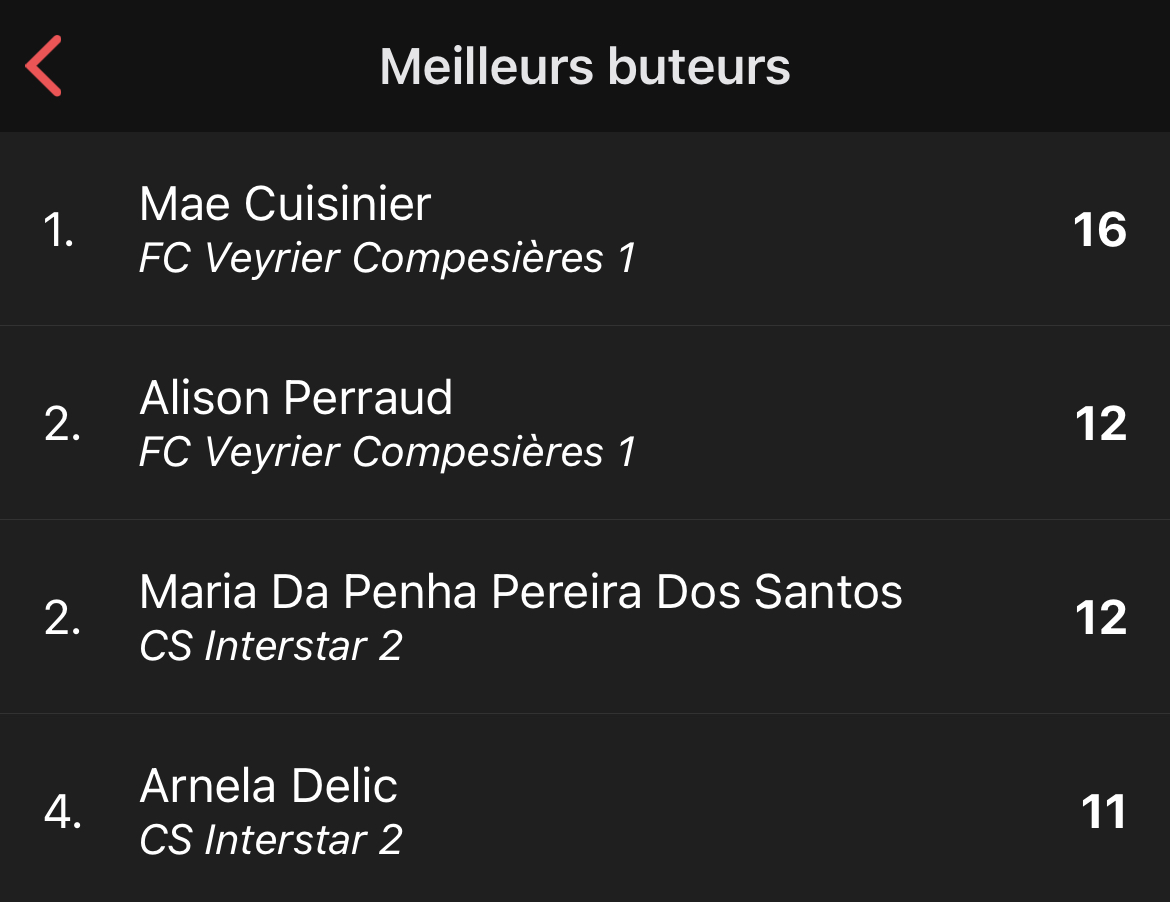Open Maria Da Penha Pereira Dos Santos
Image resolution: width=1170 pixels, height=902 pixels.
(x=520, y=592)
